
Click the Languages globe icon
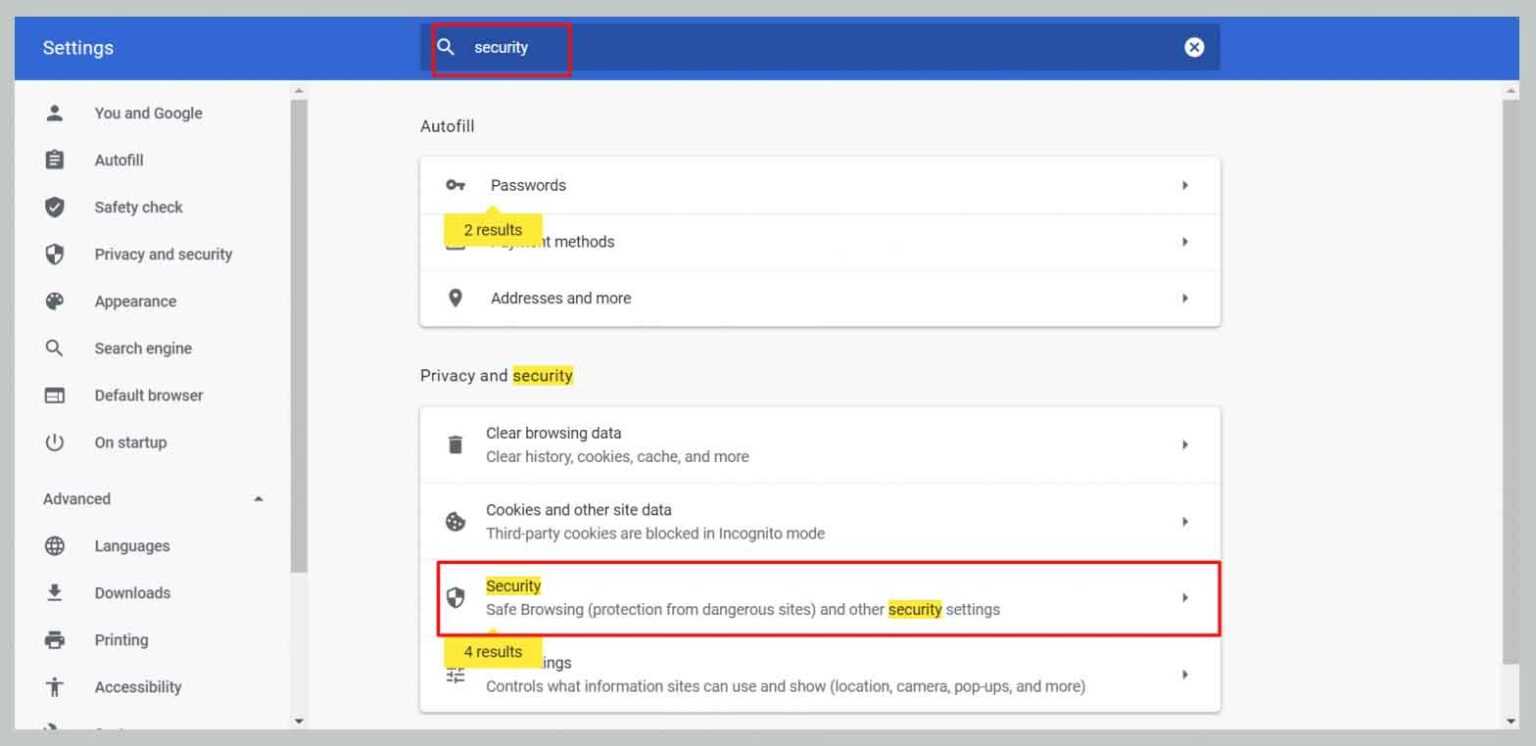click(x=54, y=546)
